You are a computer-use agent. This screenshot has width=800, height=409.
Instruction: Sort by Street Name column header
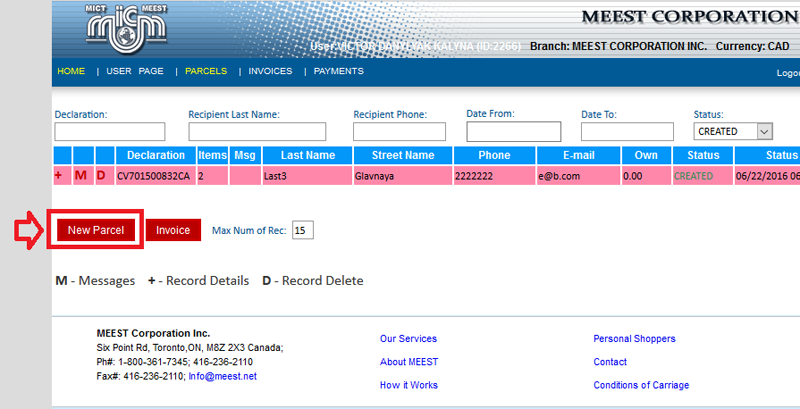(403, 156)
